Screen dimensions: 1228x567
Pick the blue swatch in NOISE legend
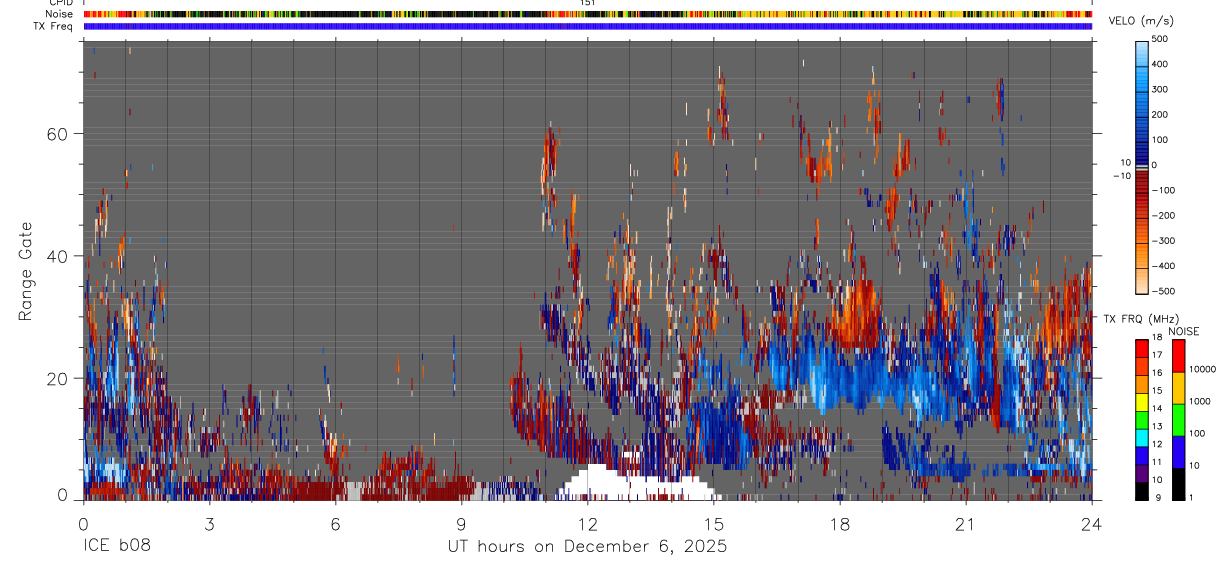pos(1178,452)
